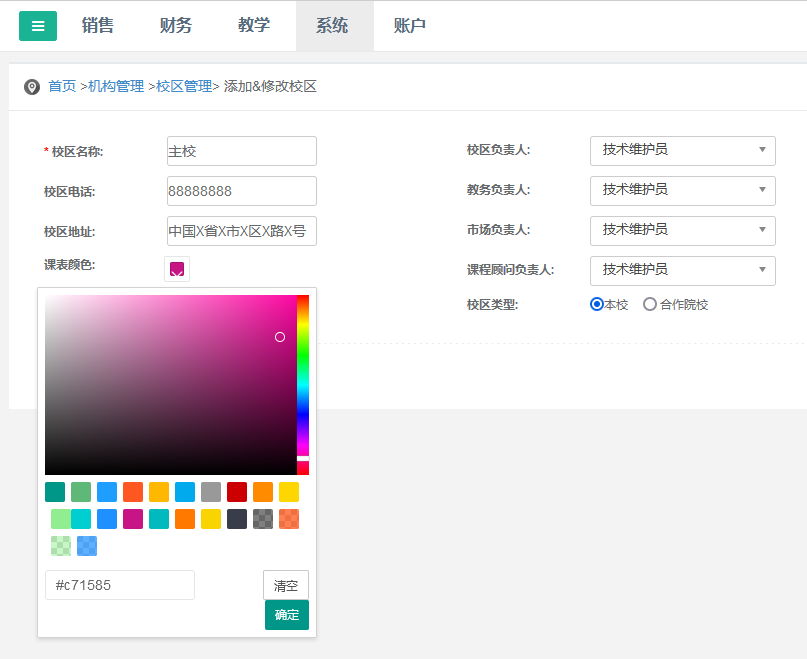Navigate to 校区管理 breadcrumb link
The image size is (807, 659).
point(184,86)
